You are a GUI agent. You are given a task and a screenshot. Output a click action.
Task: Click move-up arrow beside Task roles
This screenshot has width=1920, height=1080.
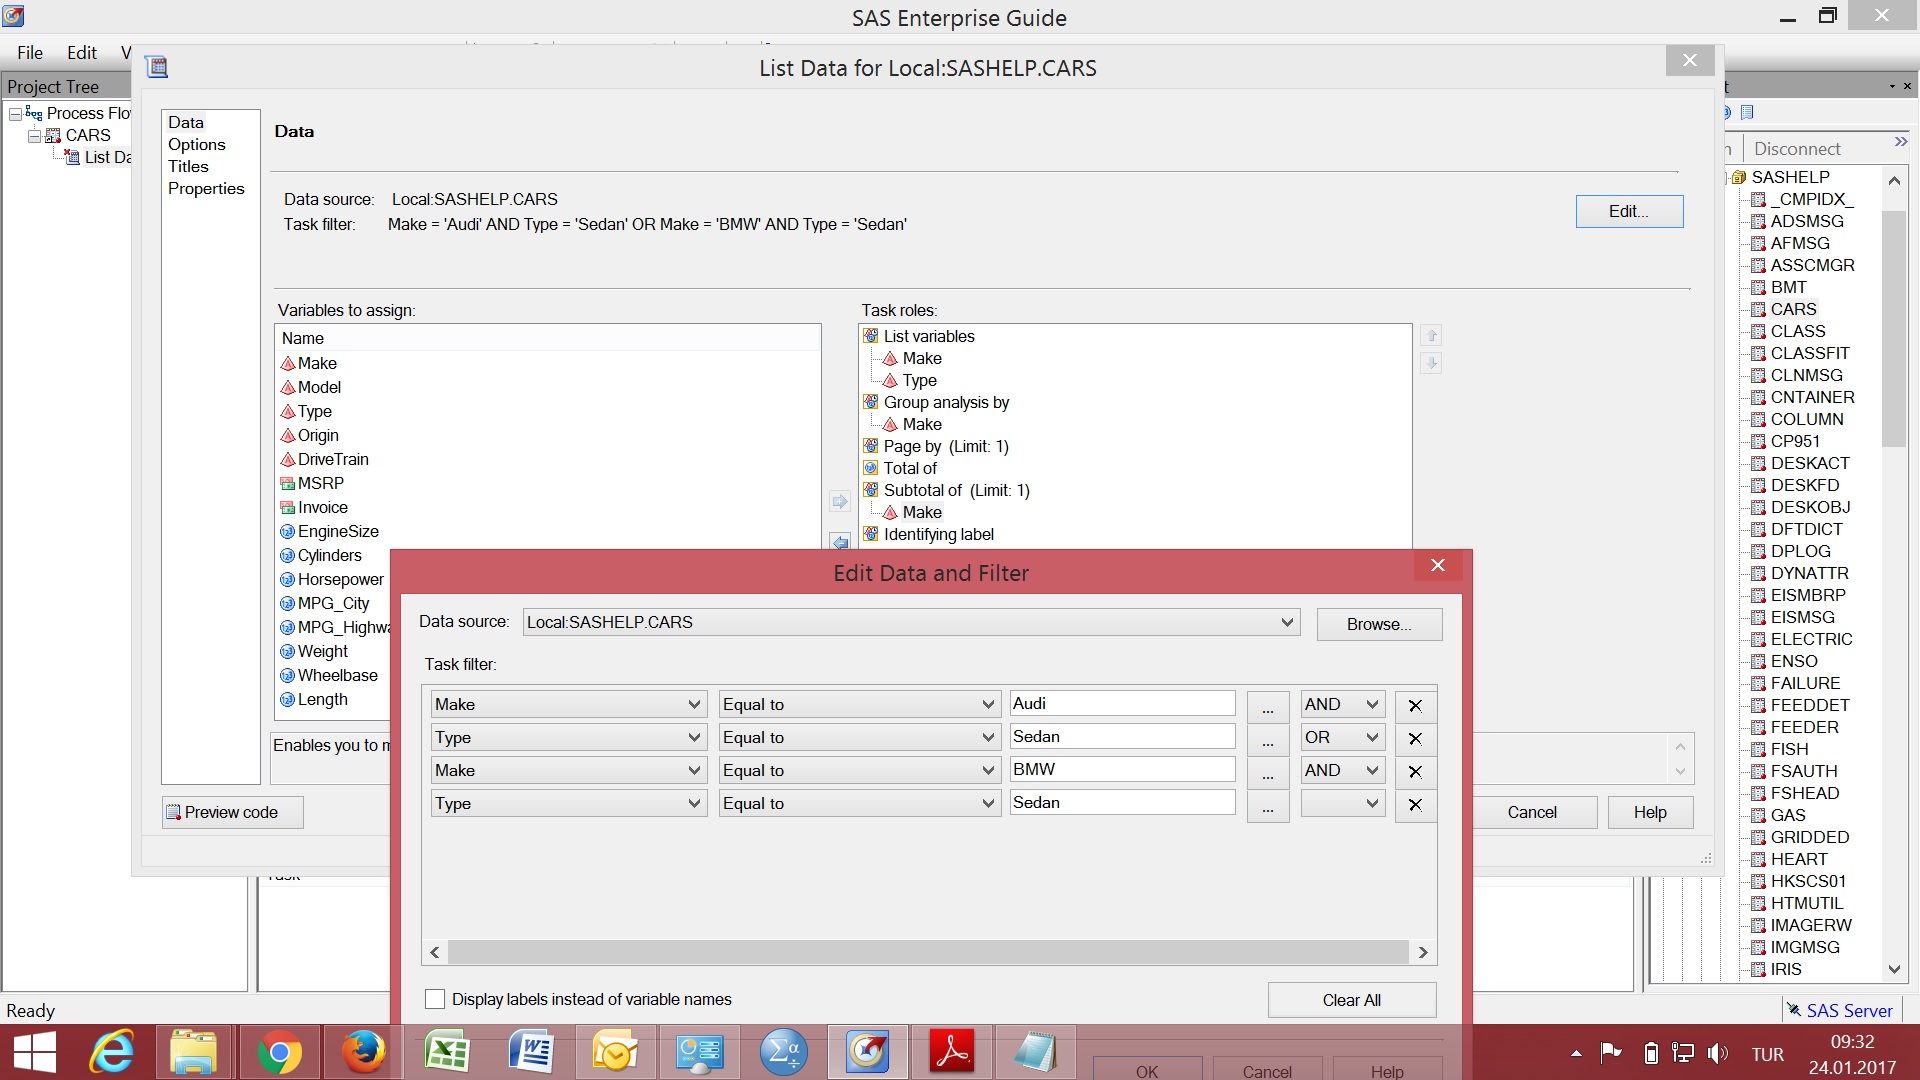click(x=1431, y=336)
